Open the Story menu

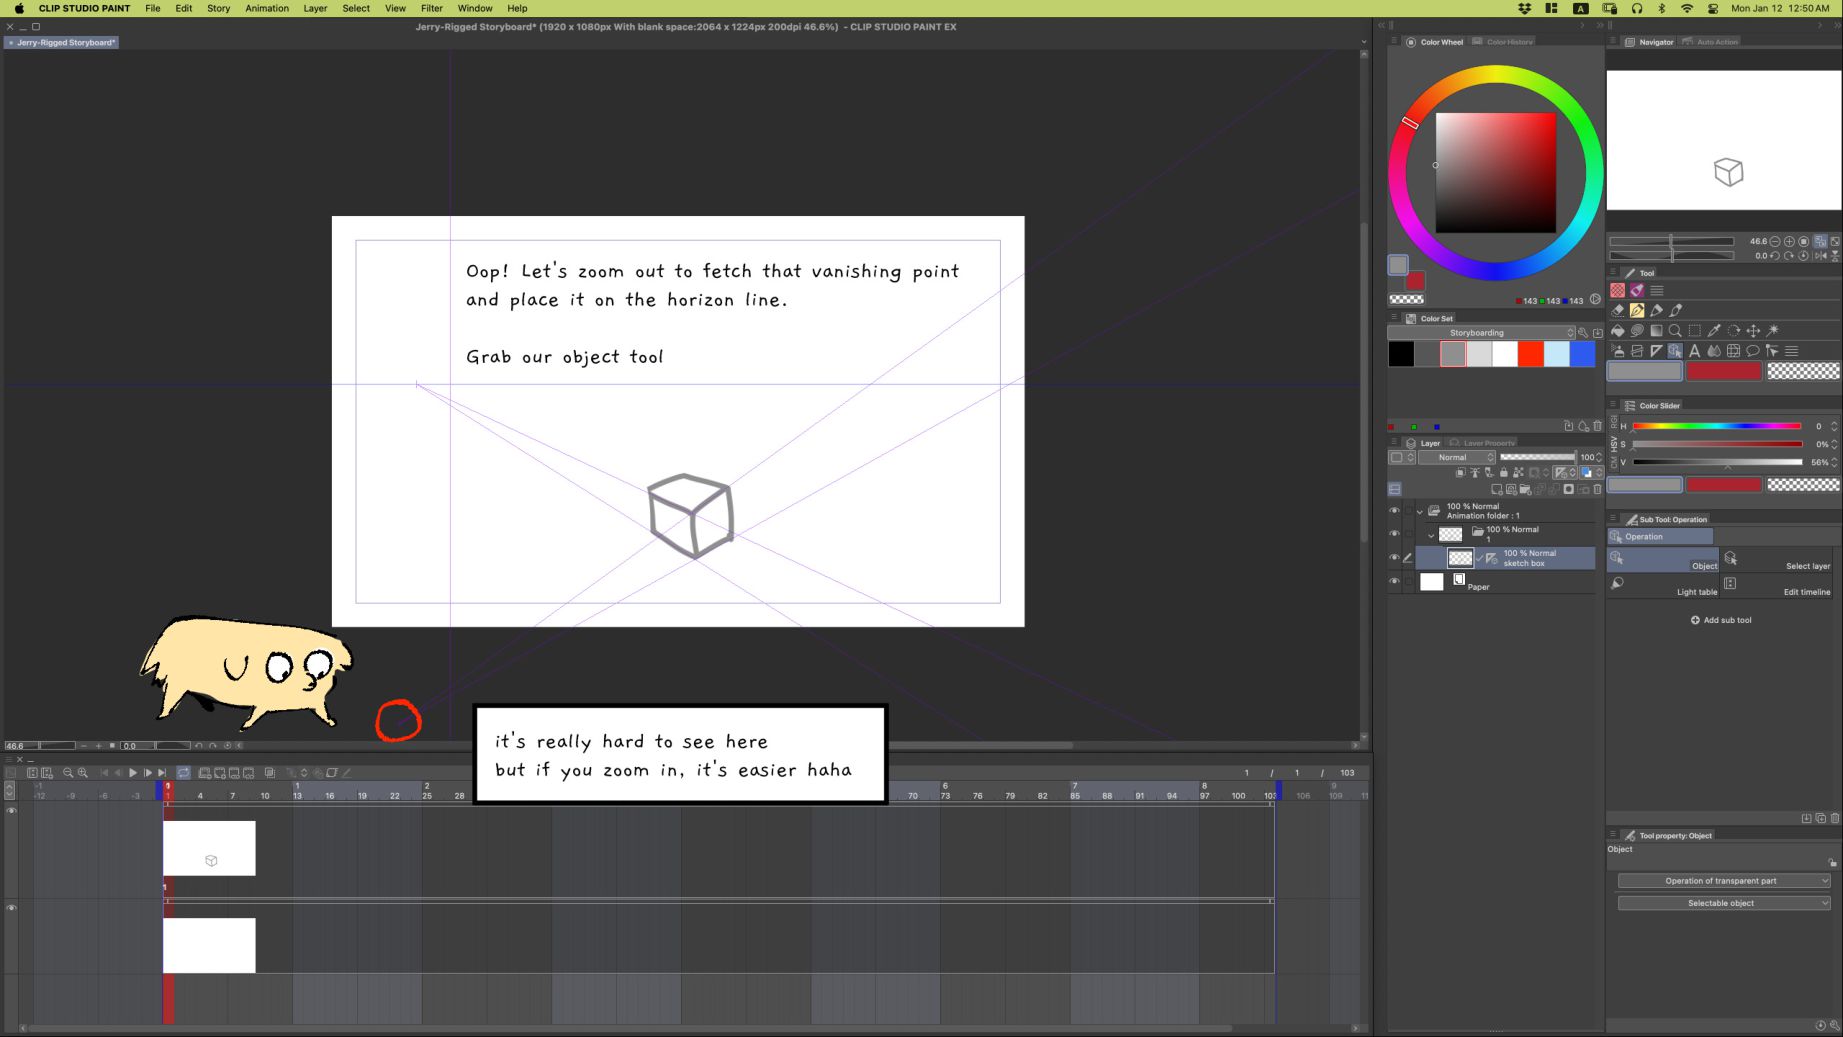click(218, 8)
